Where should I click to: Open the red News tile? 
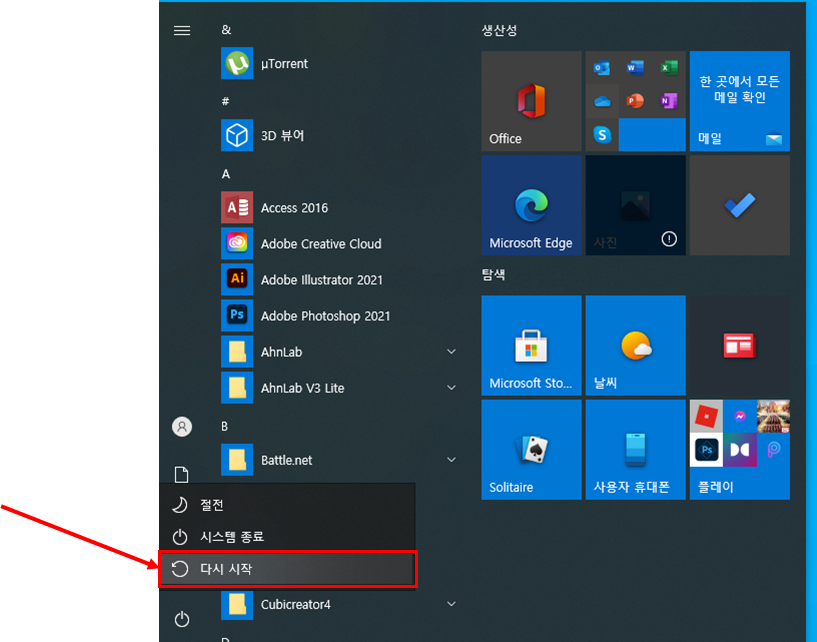pos(739,345)
